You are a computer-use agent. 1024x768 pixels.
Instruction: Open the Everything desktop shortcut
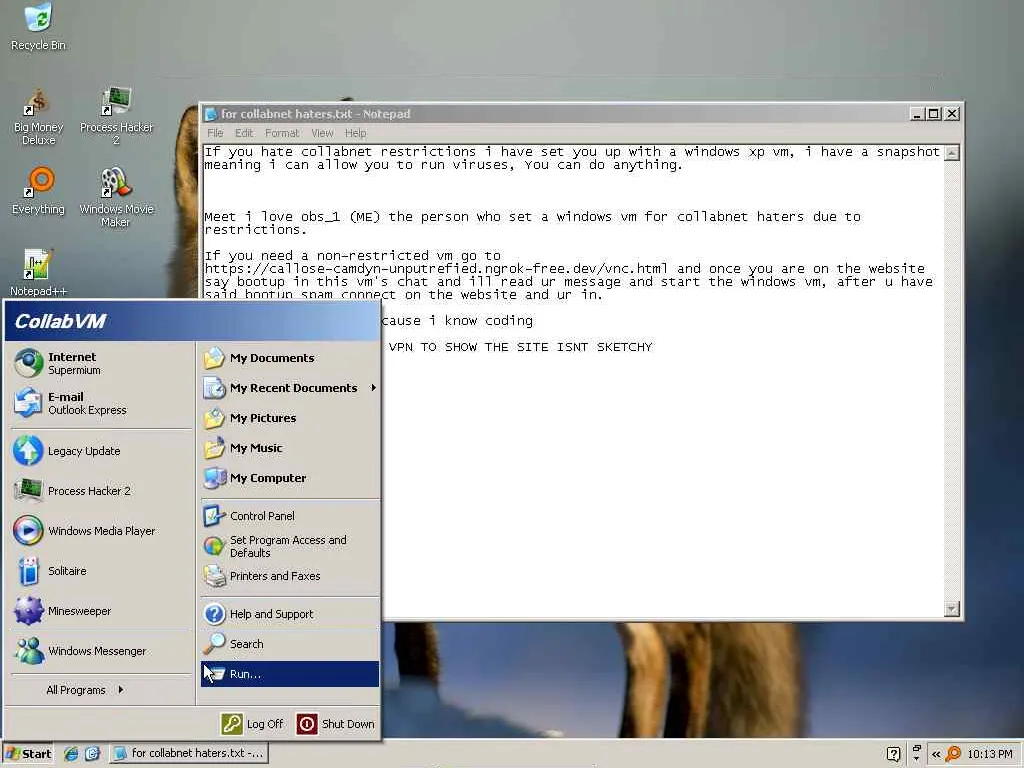click(x=38, y=191)
